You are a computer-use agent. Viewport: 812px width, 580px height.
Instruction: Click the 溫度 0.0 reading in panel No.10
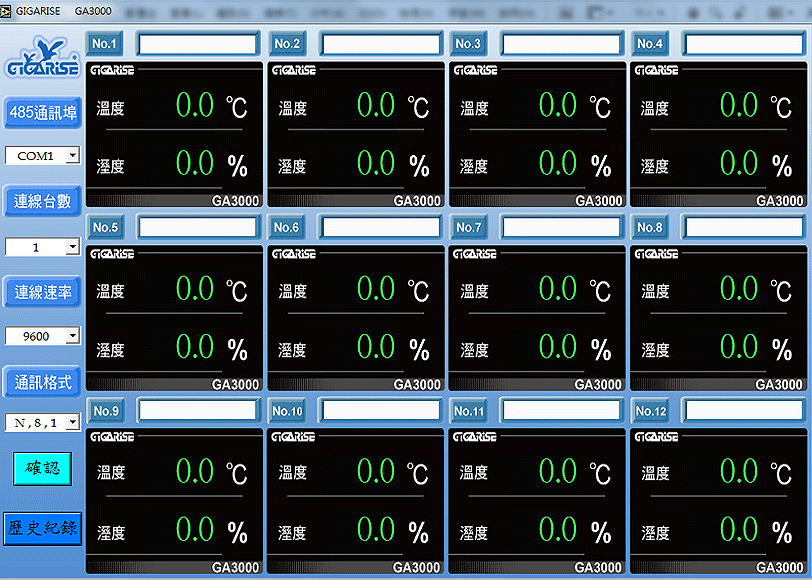point(376,471)
